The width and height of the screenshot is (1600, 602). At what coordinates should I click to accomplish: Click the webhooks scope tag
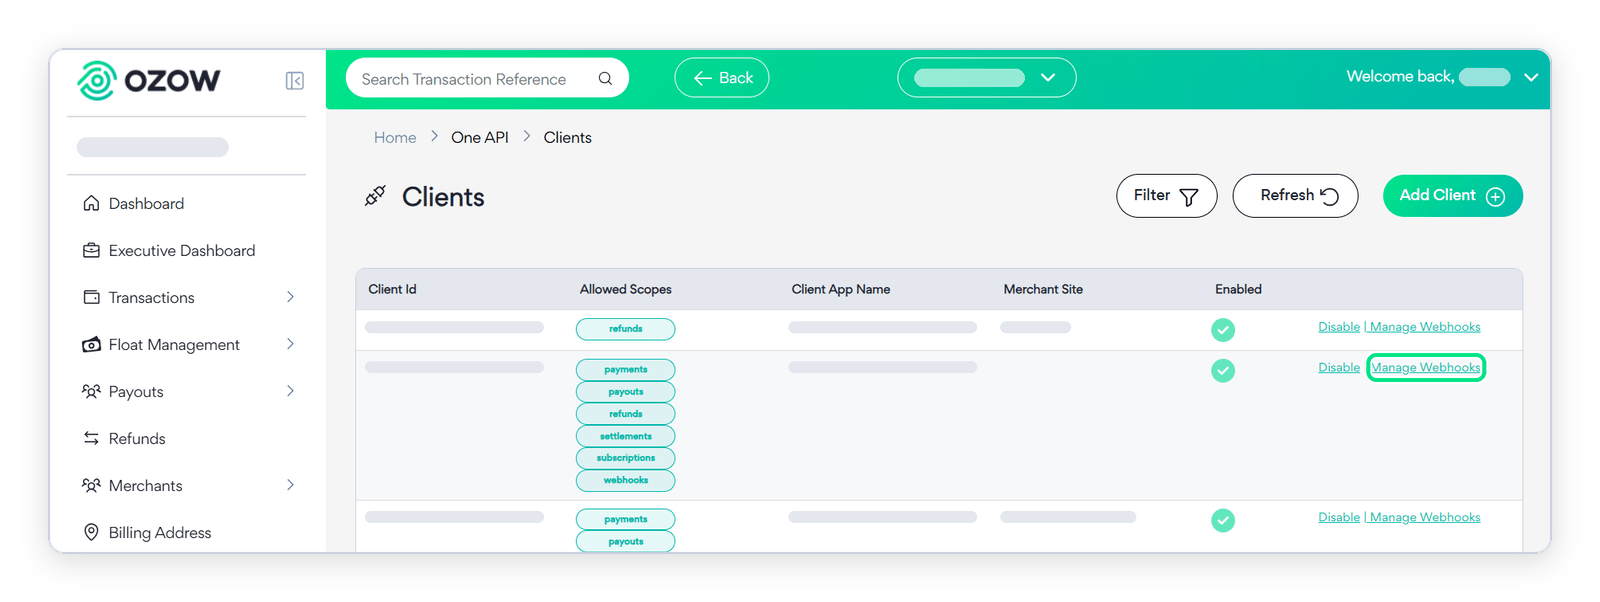[x=626, y=480]
